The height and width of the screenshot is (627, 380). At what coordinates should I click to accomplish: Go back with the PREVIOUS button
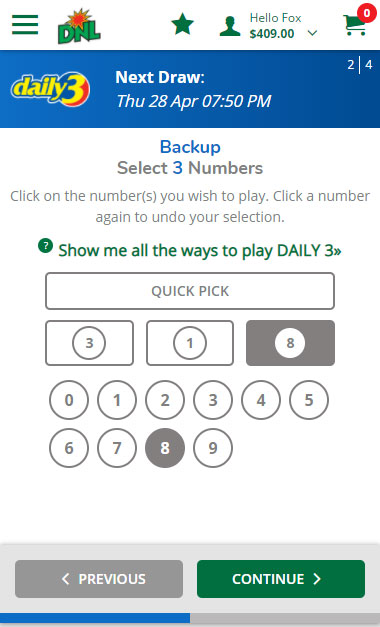pos(99,579)
